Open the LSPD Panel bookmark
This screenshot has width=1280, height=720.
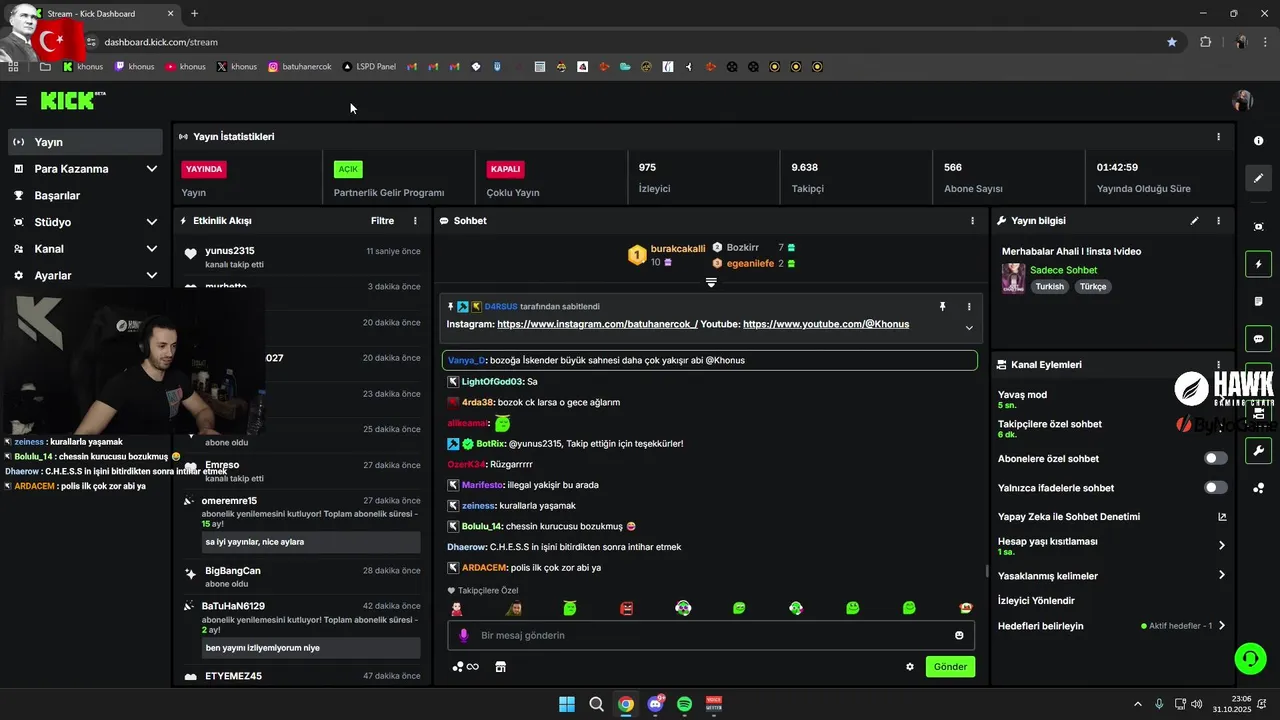pos(369,67)
